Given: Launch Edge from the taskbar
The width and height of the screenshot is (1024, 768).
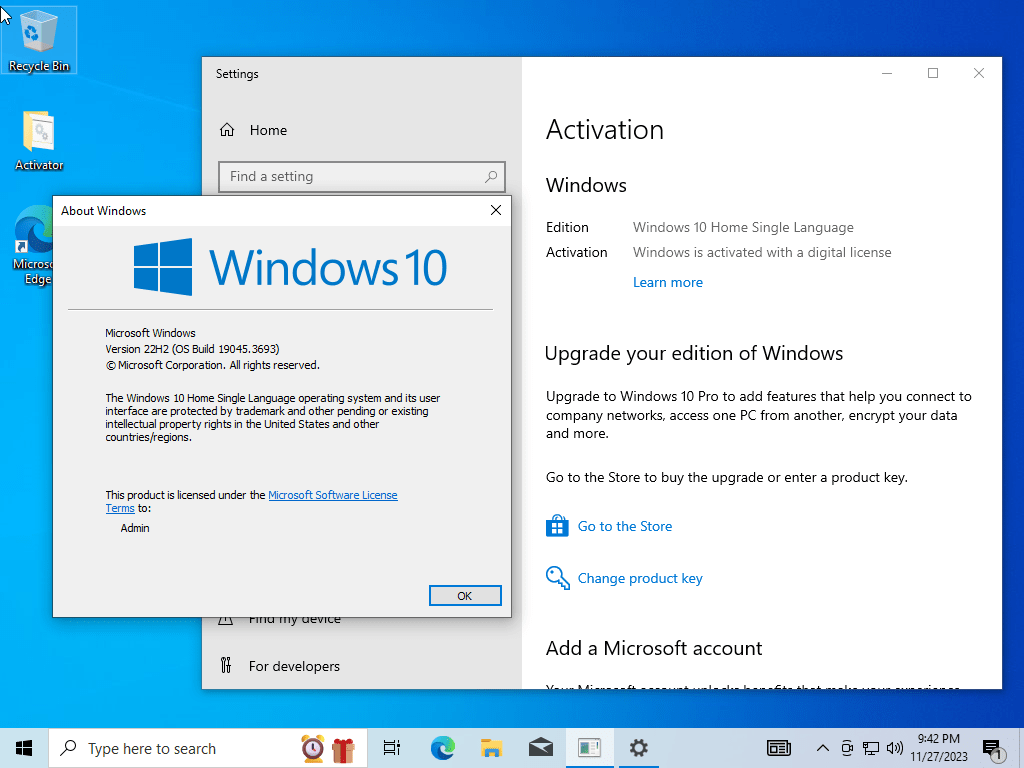Looking at the screenshot, I should (442, 748).
